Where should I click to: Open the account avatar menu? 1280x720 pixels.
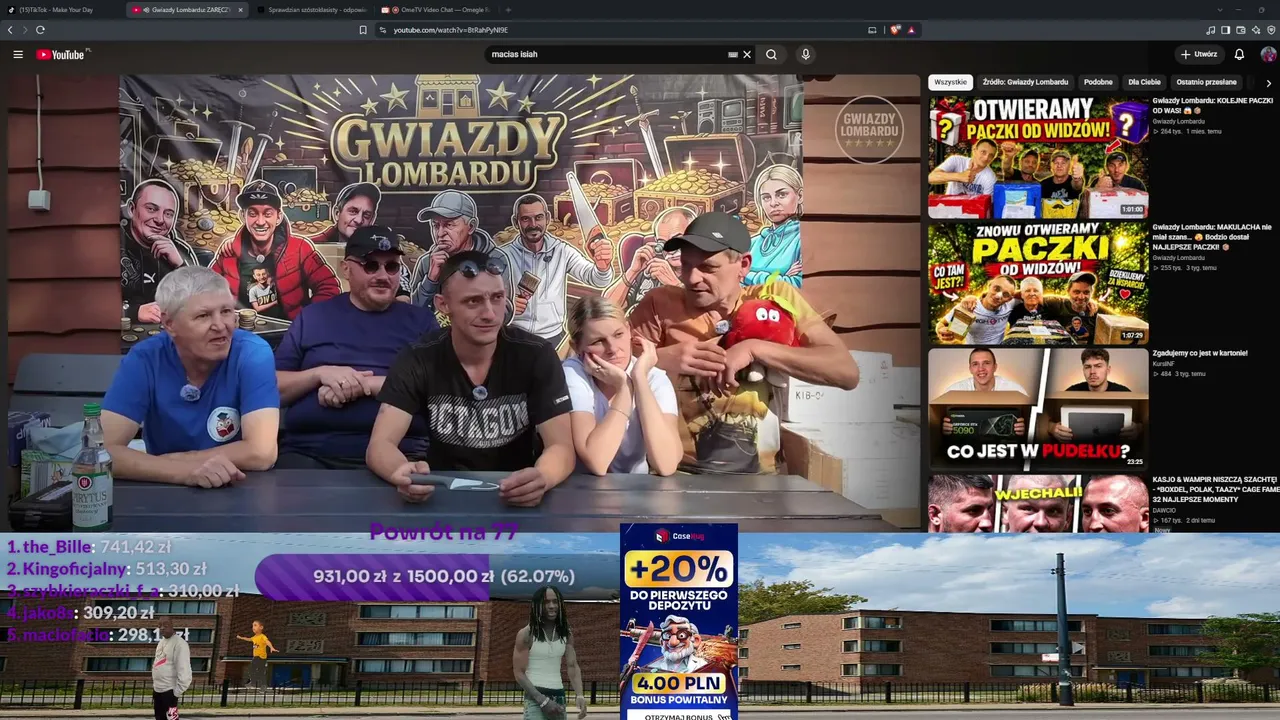coord(1268,54)
